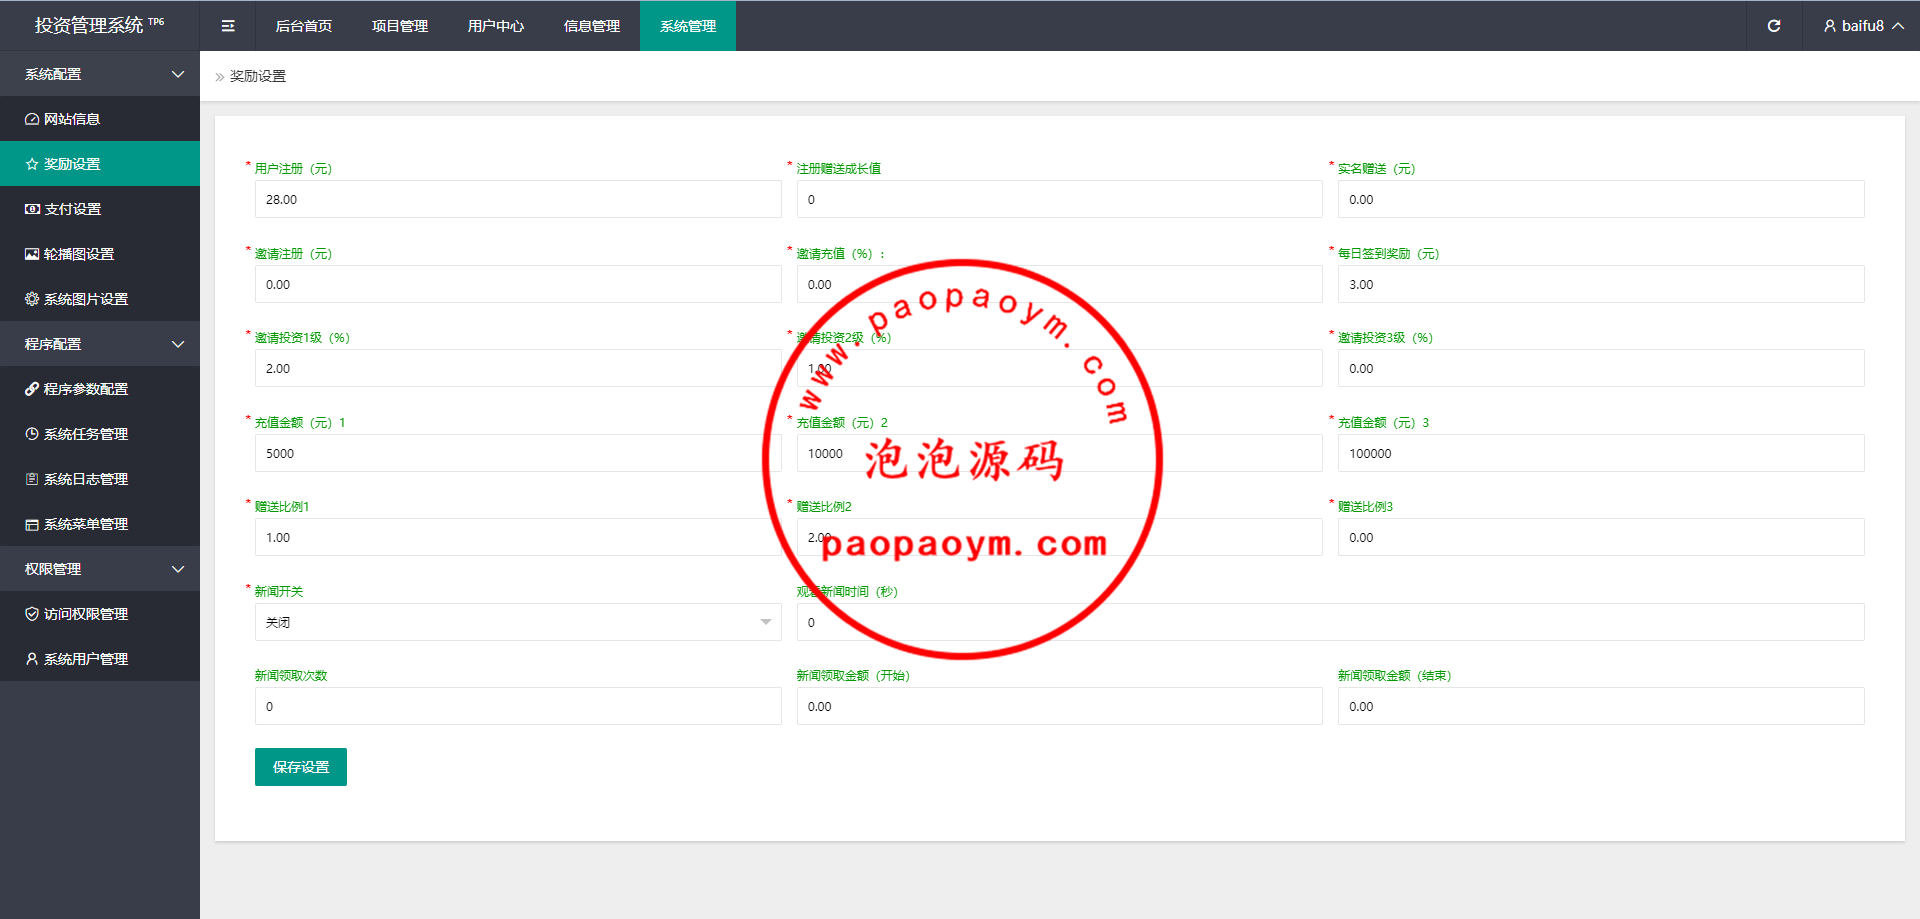This screenshot has height=919, width=1920.
Task: Click the 邀请投资1级（%）input field
Action: (518, 368)
